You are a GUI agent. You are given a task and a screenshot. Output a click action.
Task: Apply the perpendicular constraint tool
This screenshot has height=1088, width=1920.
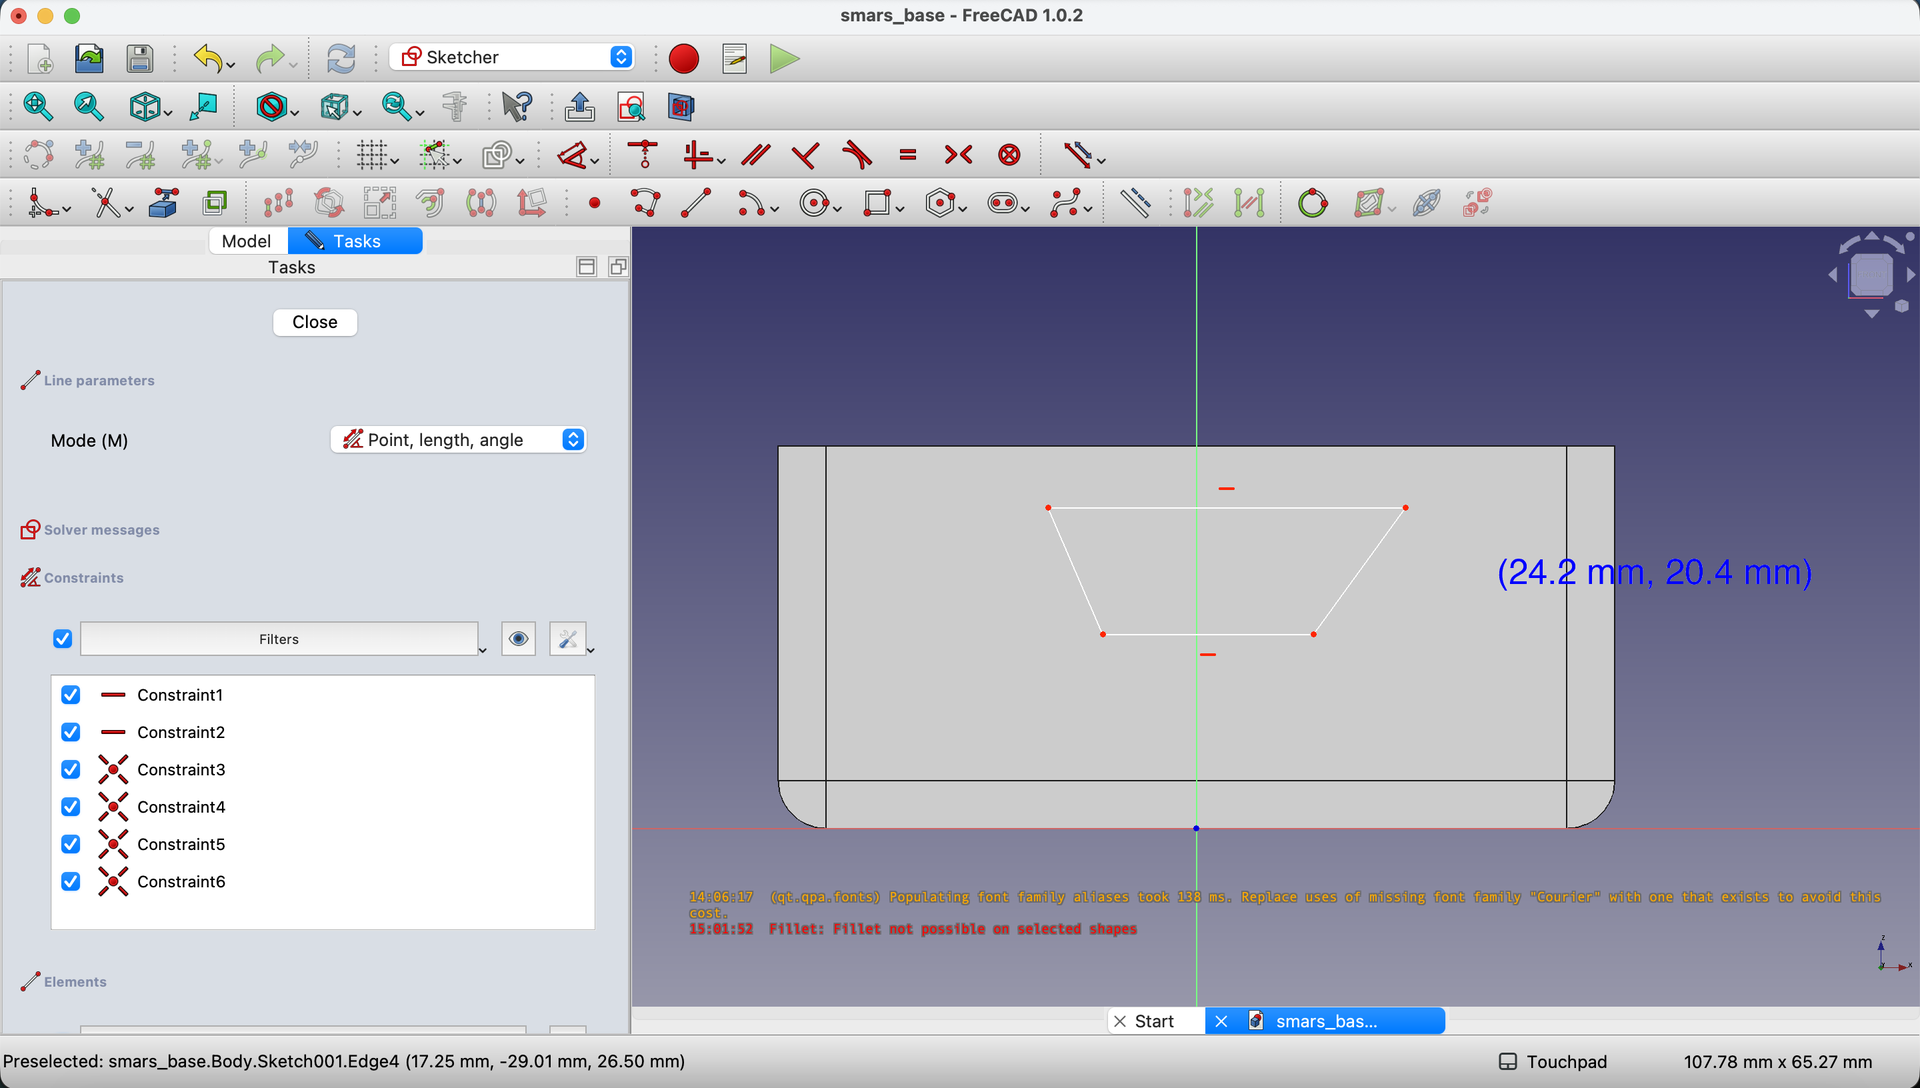pos(805,155)
